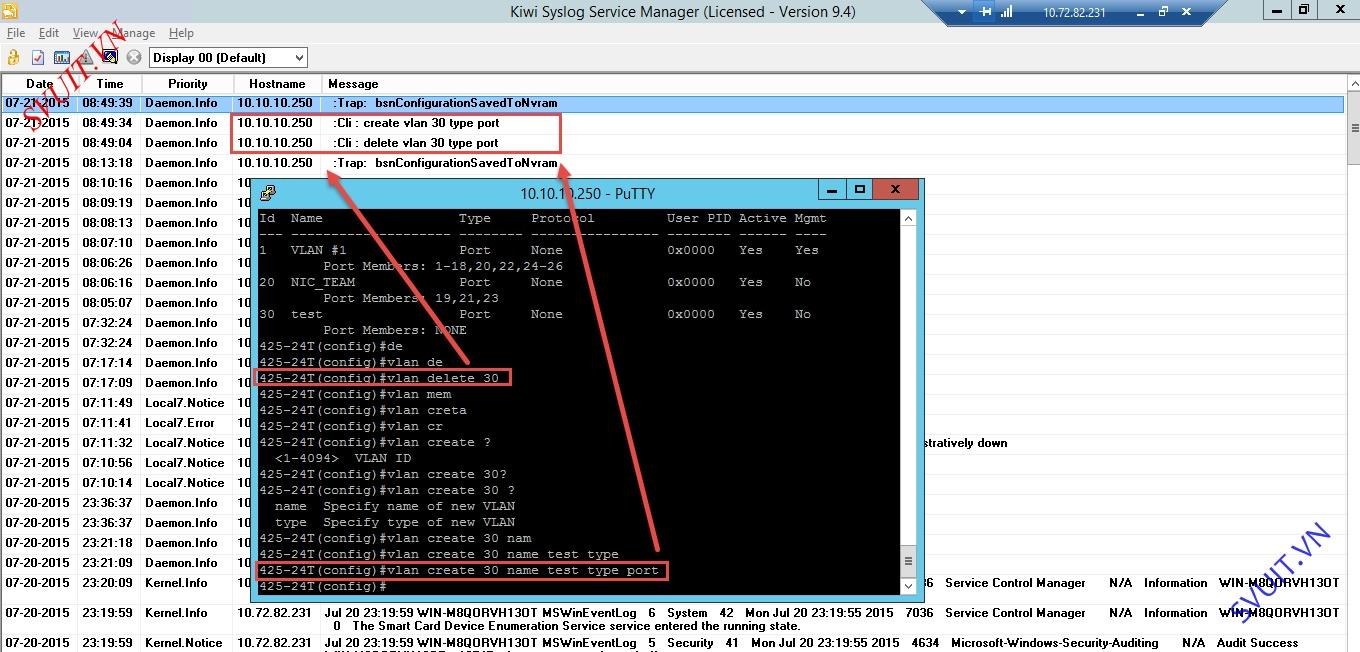Screen dimensions: 1360x652
Task: Click the padlock icon in the toolbar
Action: (14, 58)
